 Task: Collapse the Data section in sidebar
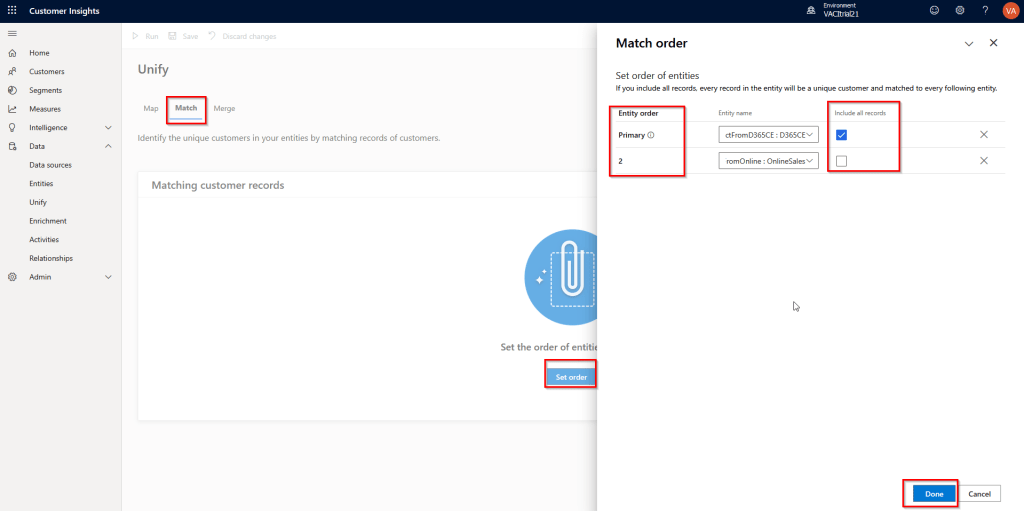(x=108, y=146)
